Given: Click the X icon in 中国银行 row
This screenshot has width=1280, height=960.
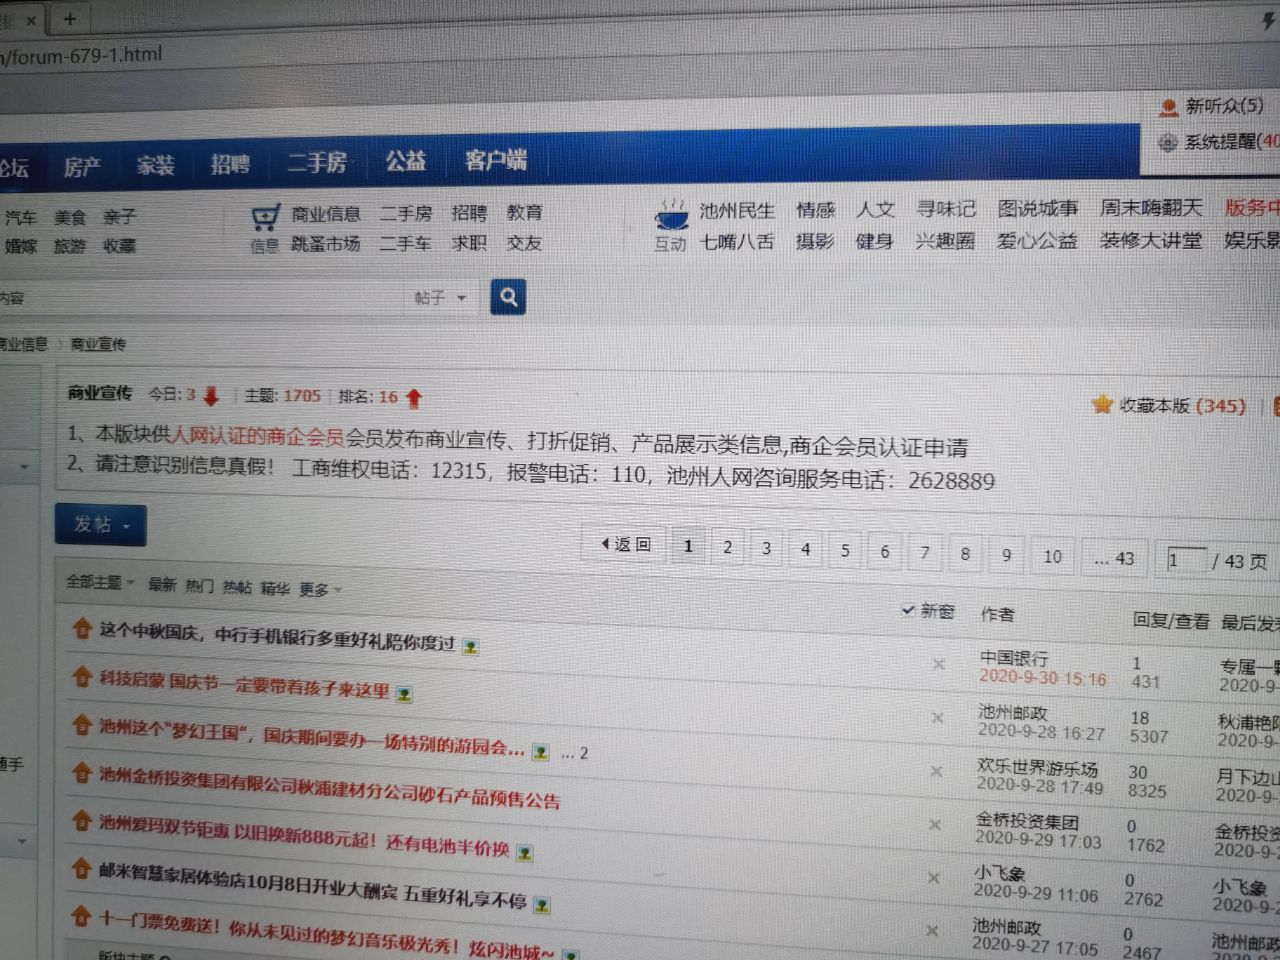Looking at the screenshot, I should [938, 664].
